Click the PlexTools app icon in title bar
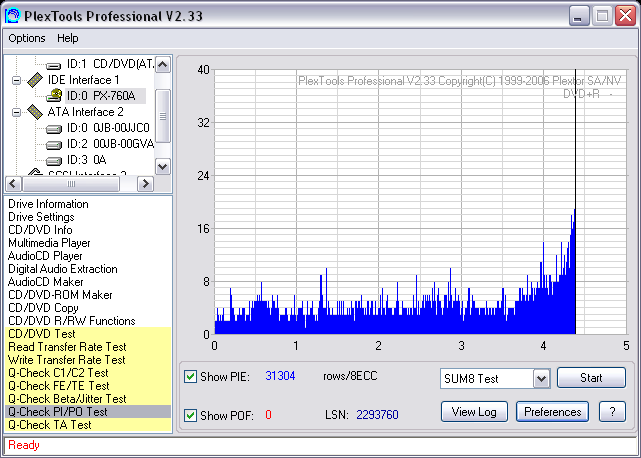Screen dimensions: 641x458 (12, 16)
